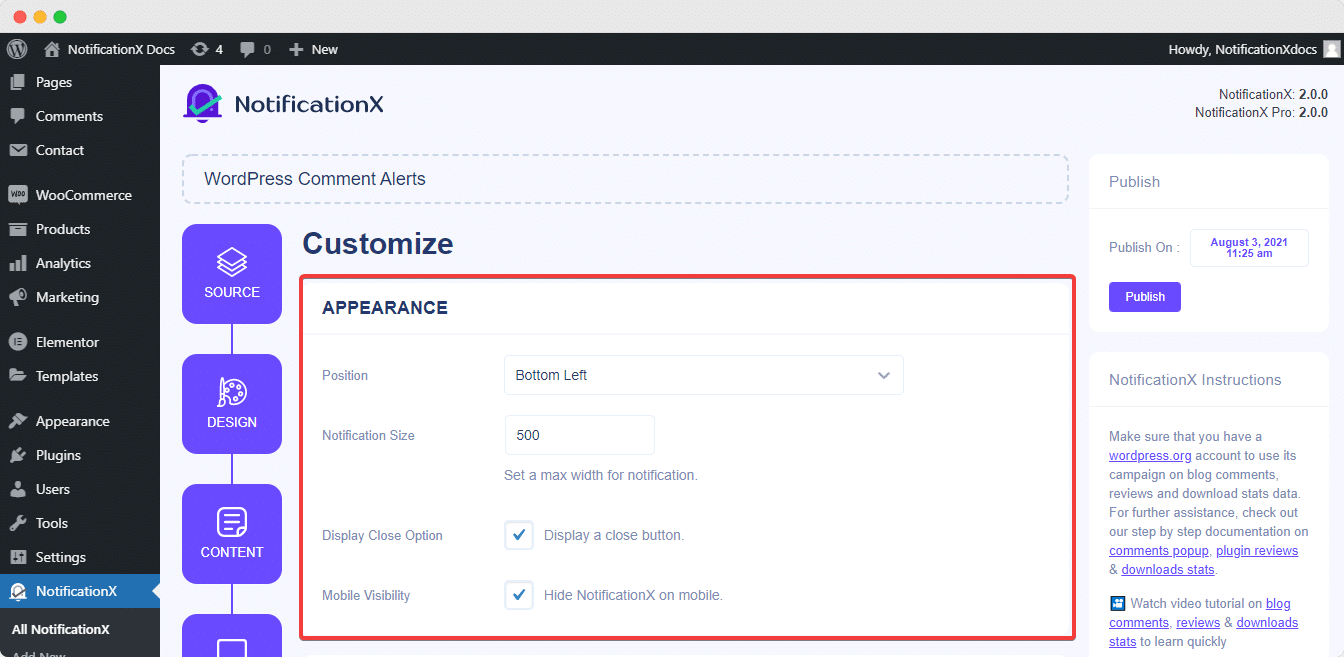Viewport: 1344px width, 657px height.
Task: Click the WordPress logo in admin bar
Action: point(17,49)
